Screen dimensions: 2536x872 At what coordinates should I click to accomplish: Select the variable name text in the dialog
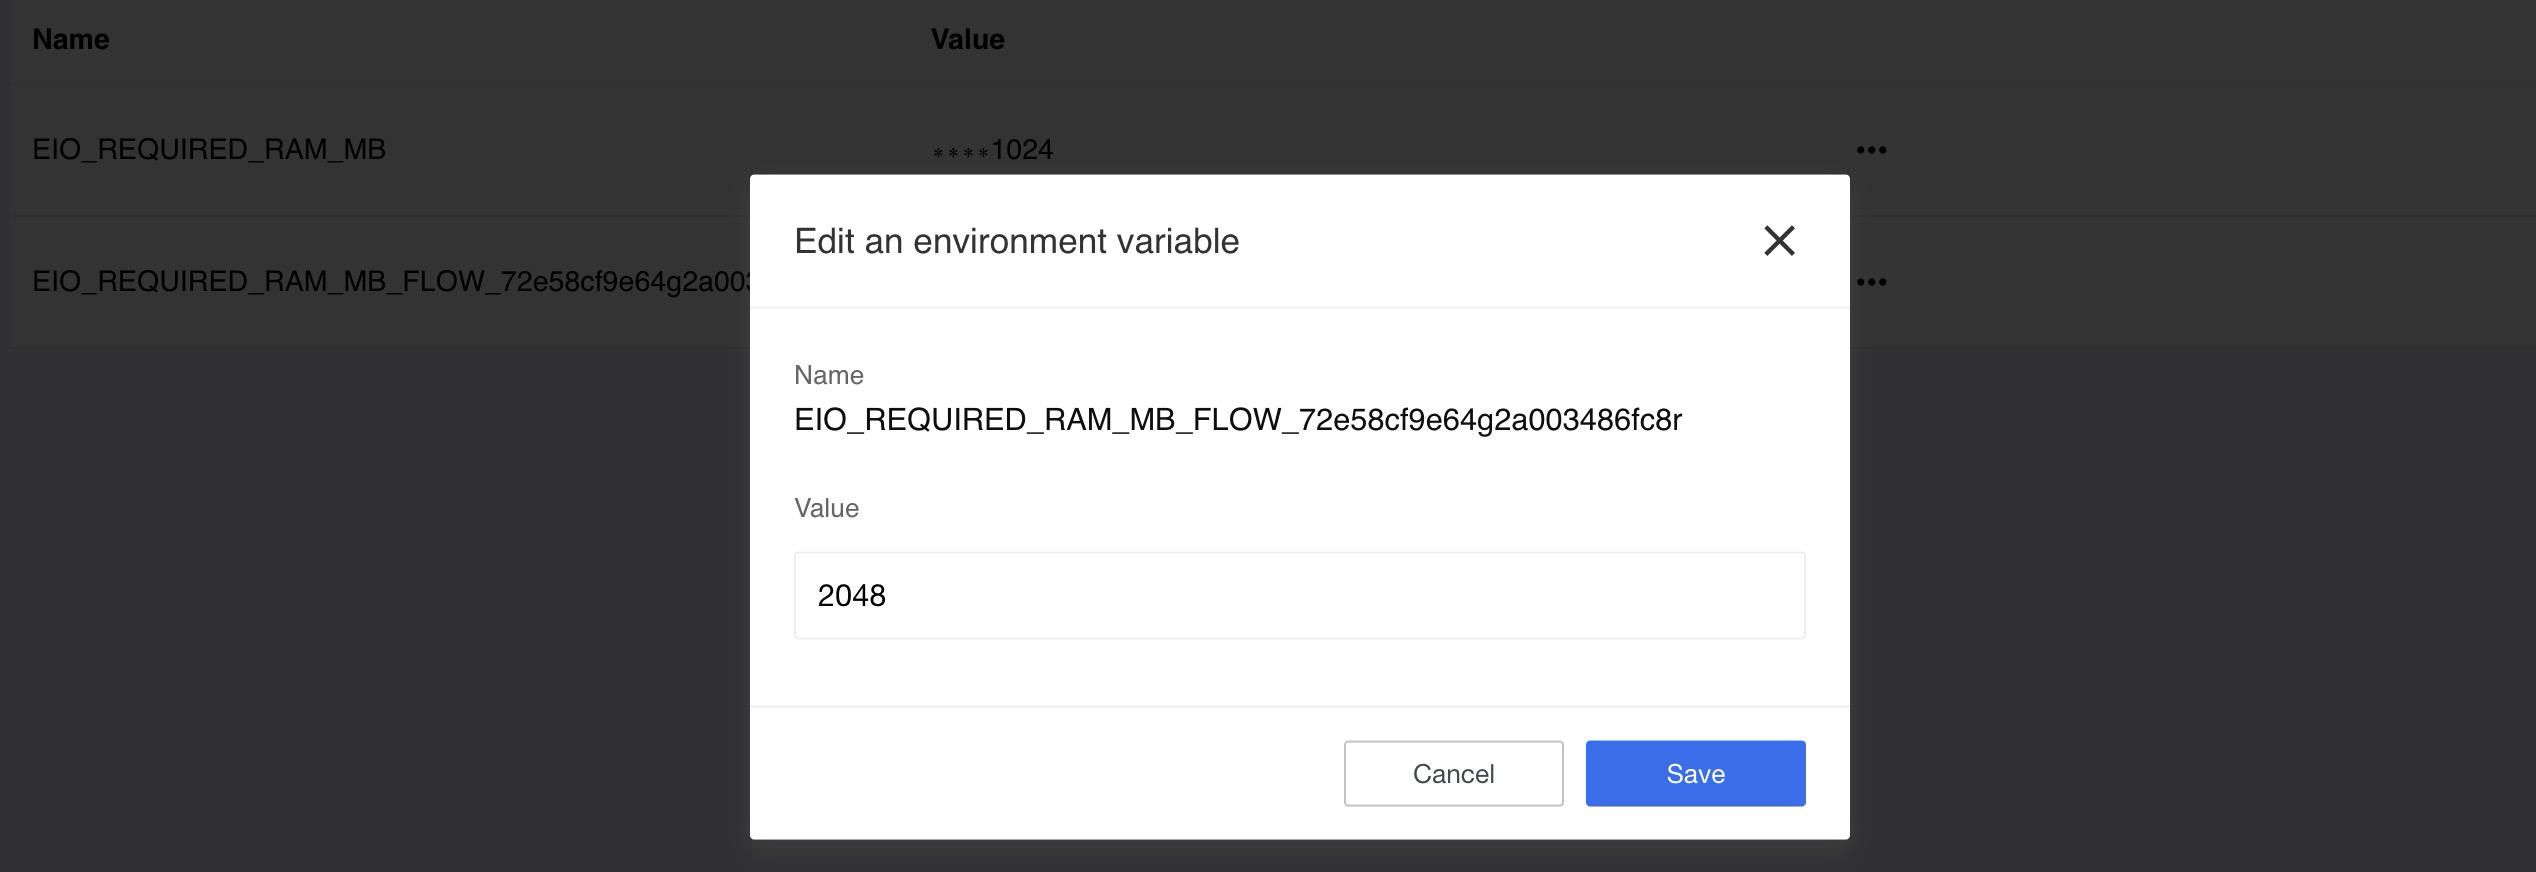pyautogui.click(x=1238, y=420)
